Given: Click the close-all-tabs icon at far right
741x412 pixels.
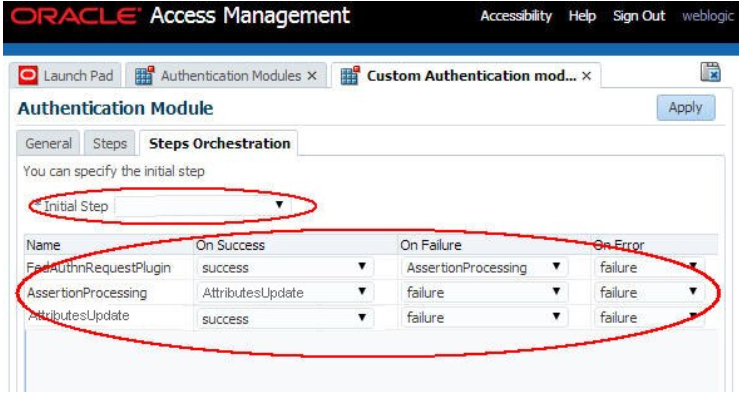Looking at the screenshot, I should 710,72.
